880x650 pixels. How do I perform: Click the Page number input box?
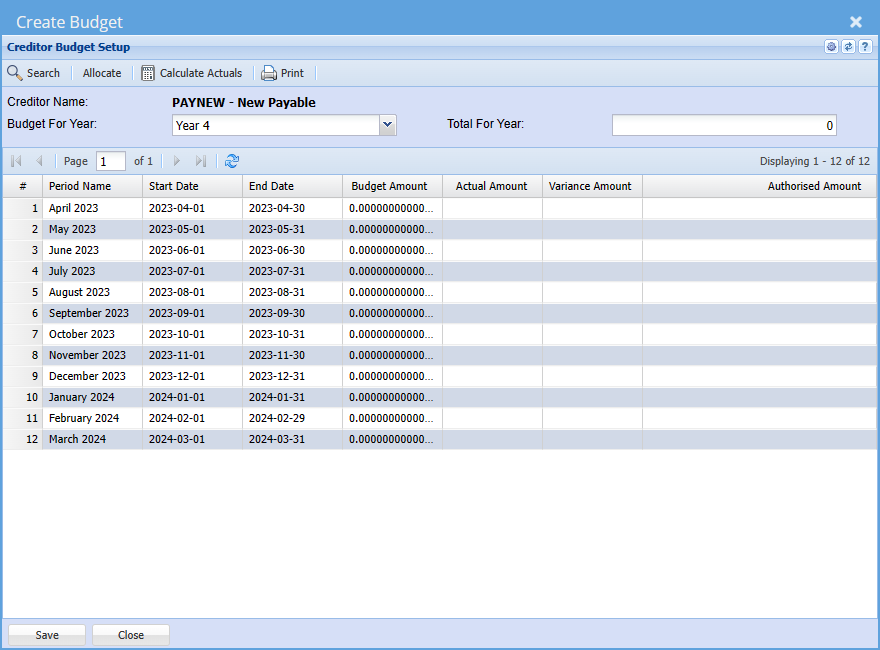111,161
